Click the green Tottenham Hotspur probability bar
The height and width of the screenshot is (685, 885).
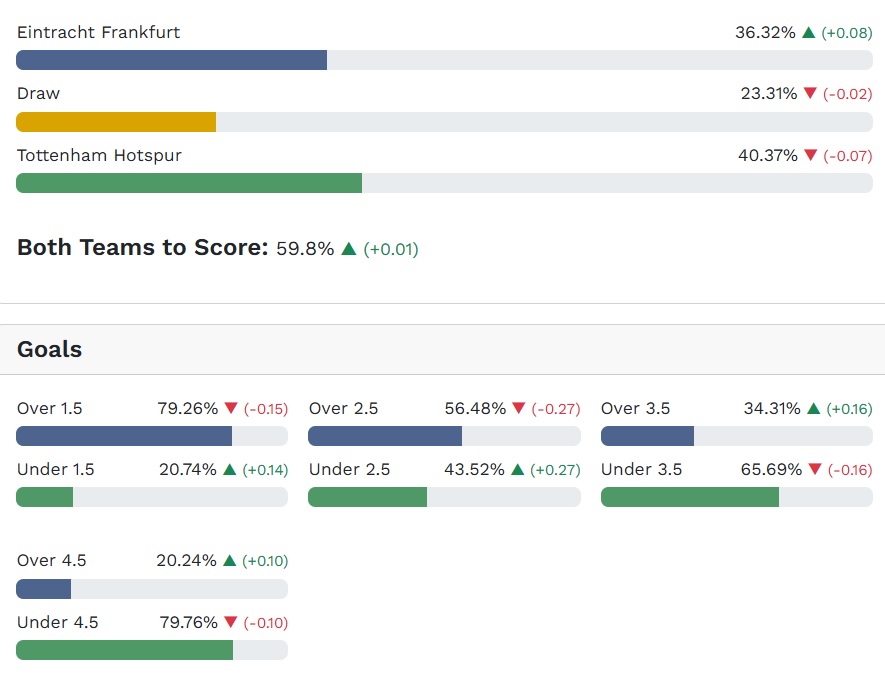(189, 183)
